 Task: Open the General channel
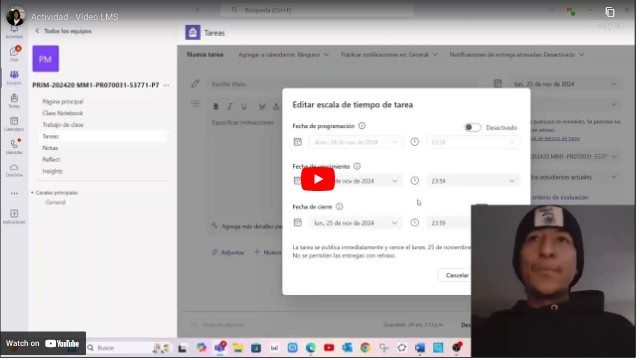[x=56, y=202]
